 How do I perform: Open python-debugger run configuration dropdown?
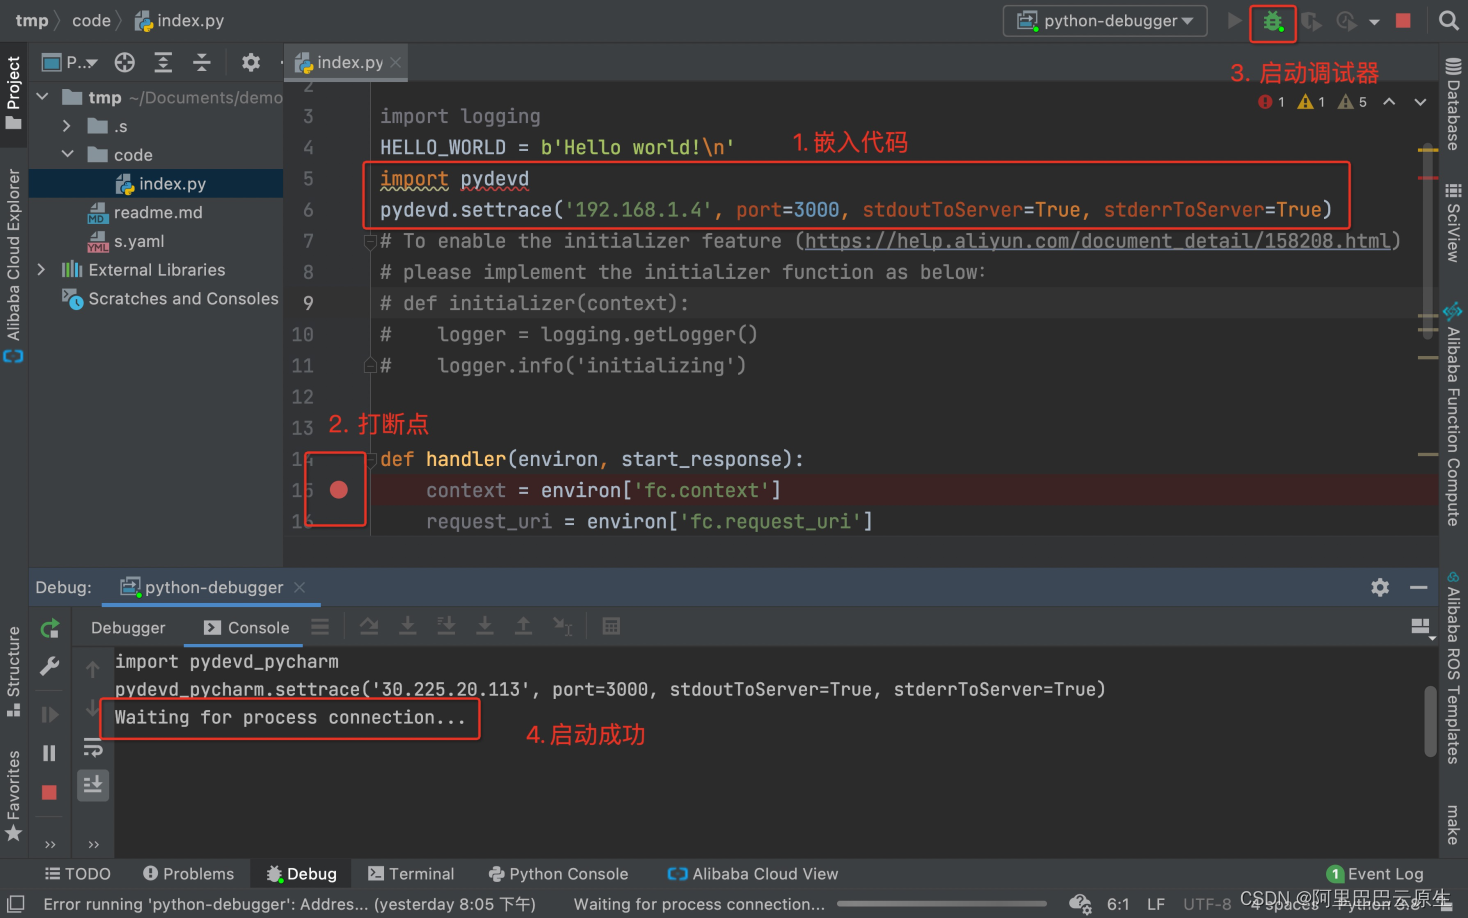click(1105, 21)
